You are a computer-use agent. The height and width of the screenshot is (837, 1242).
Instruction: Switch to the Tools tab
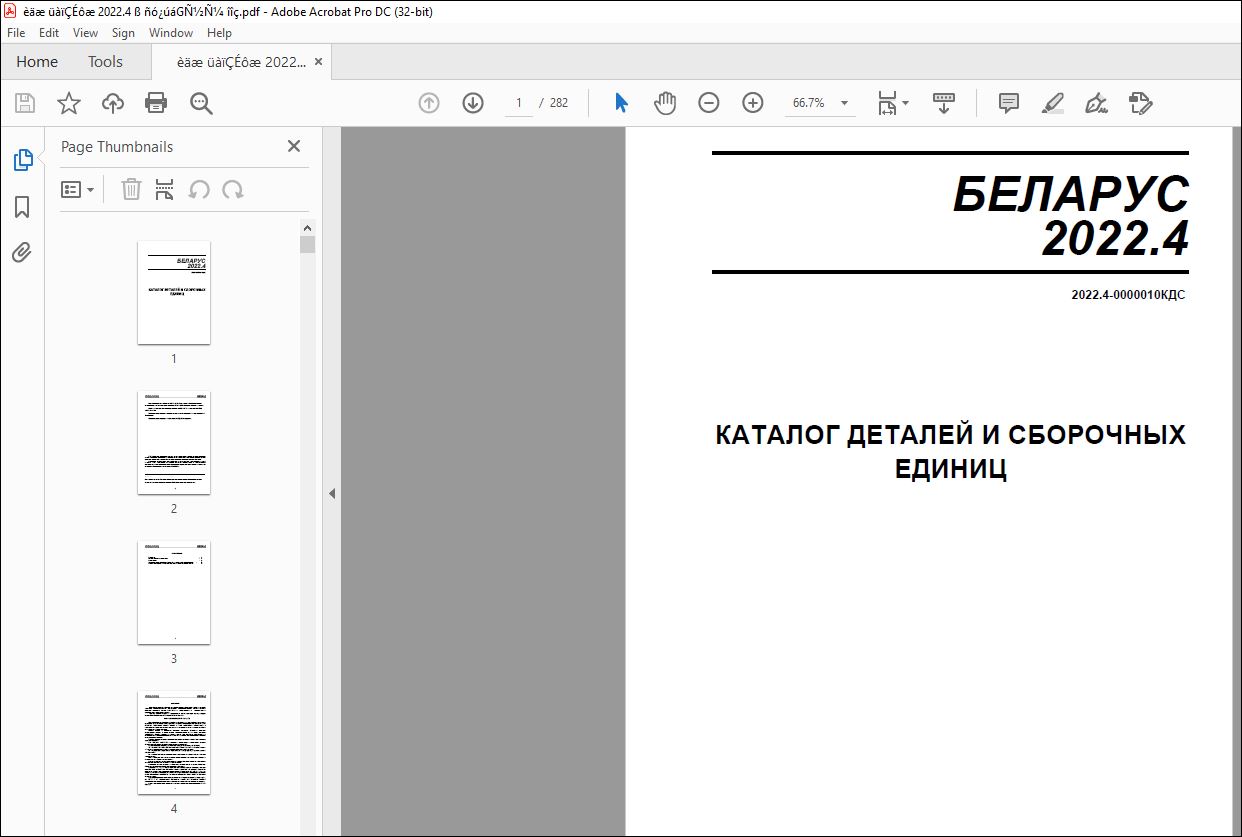pyautogui.click(x=105, y=62)
